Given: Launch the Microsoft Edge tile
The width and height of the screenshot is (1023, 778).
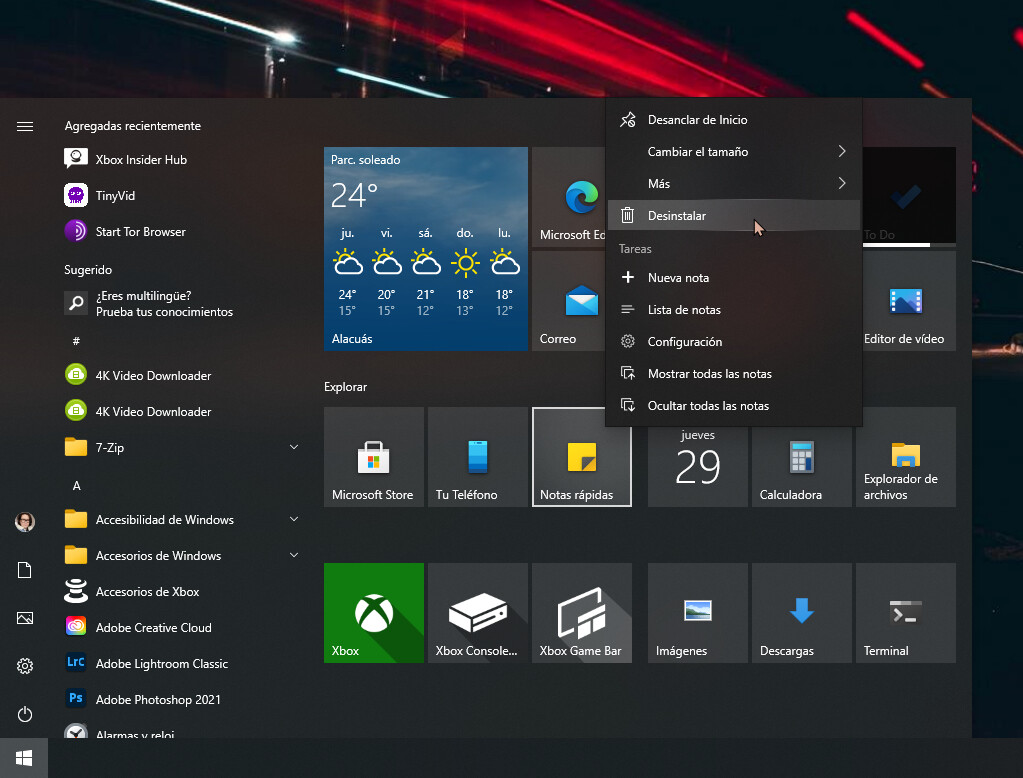Looking at the screenshot, I should tap(569, 197).
